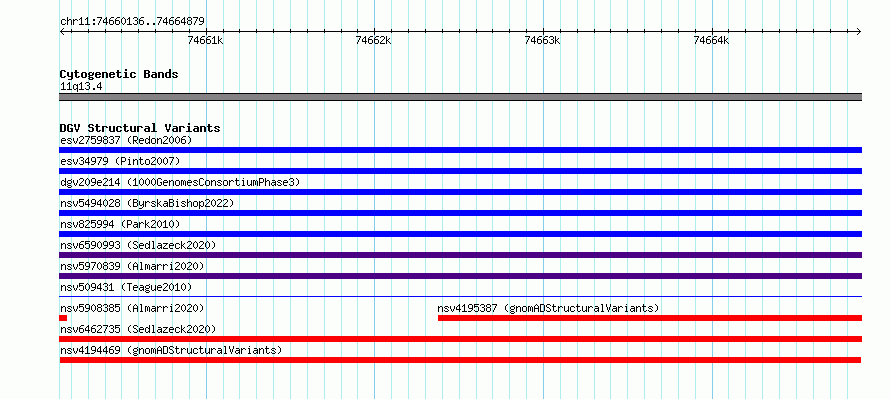
Task: Click the nsv5970839 (Almarri2020) label
Action: [x=132, y=266]
